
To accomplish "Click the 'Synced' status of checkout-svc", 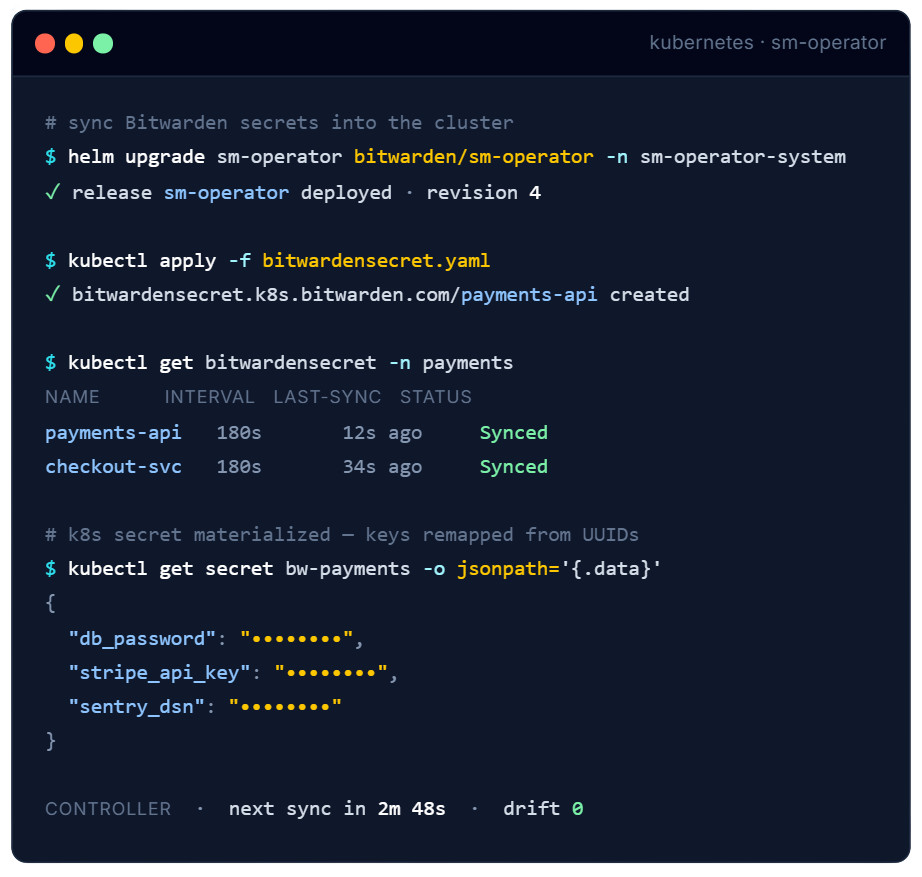I will [x=513, y=468].
